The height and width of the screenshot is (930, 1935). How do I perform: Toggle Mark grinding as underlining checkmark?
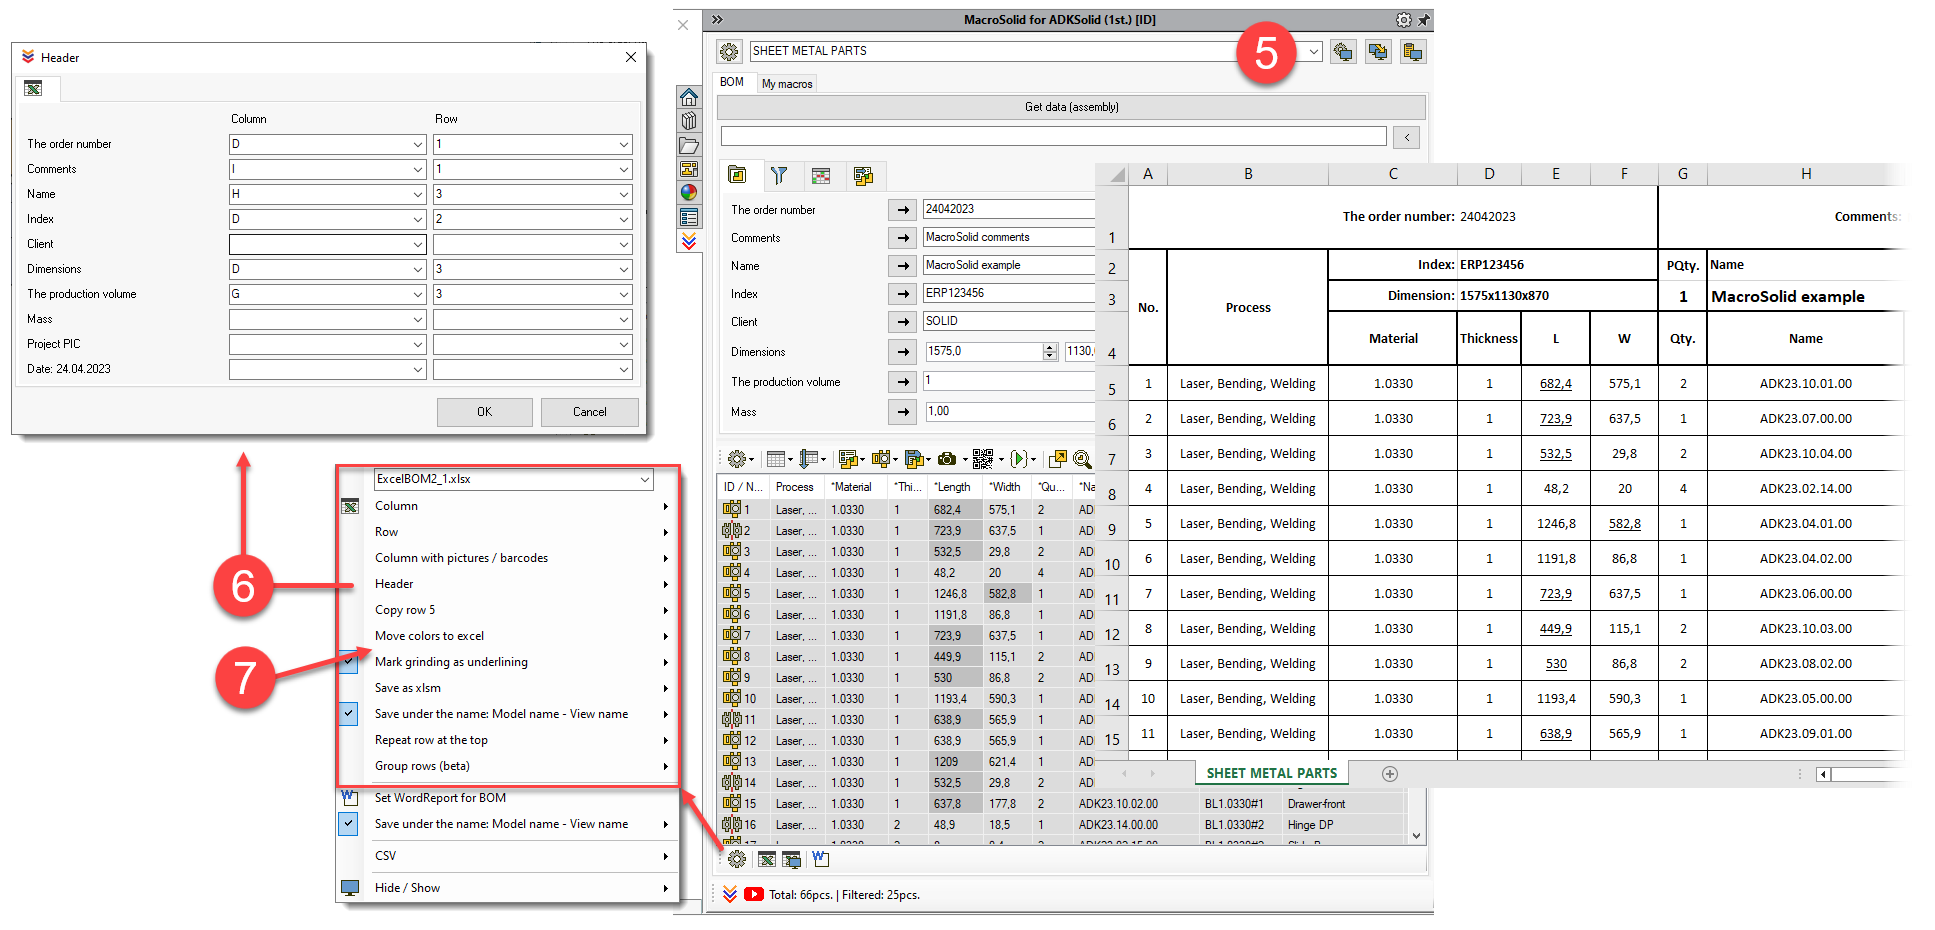348,662
